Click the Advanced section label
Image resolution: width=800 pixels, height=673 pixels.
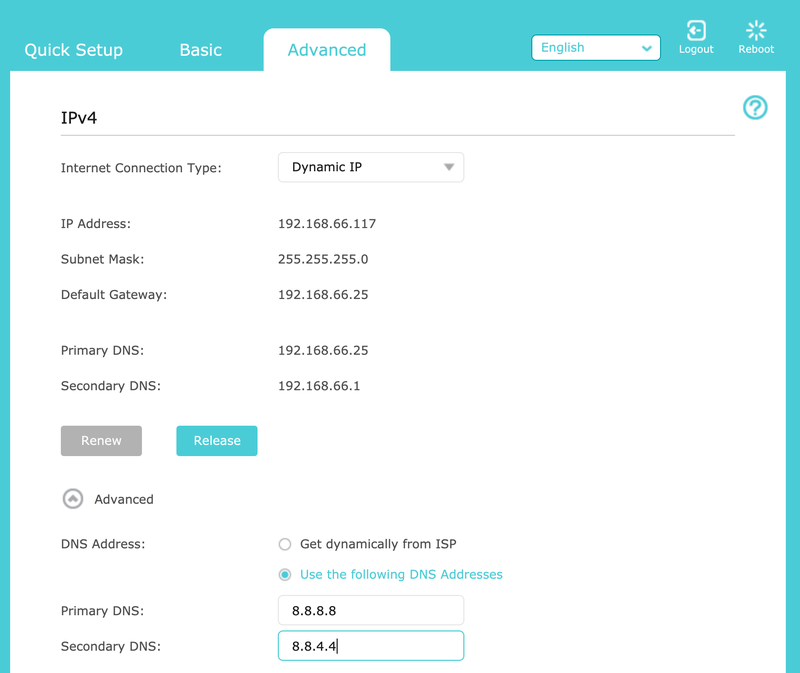pos(124,500)
